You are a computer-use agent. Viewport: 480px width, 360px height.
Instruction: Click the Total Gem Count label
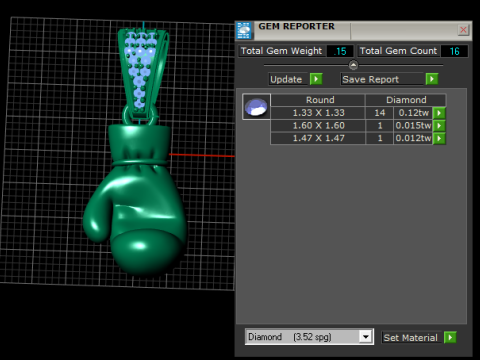[398, 51]
